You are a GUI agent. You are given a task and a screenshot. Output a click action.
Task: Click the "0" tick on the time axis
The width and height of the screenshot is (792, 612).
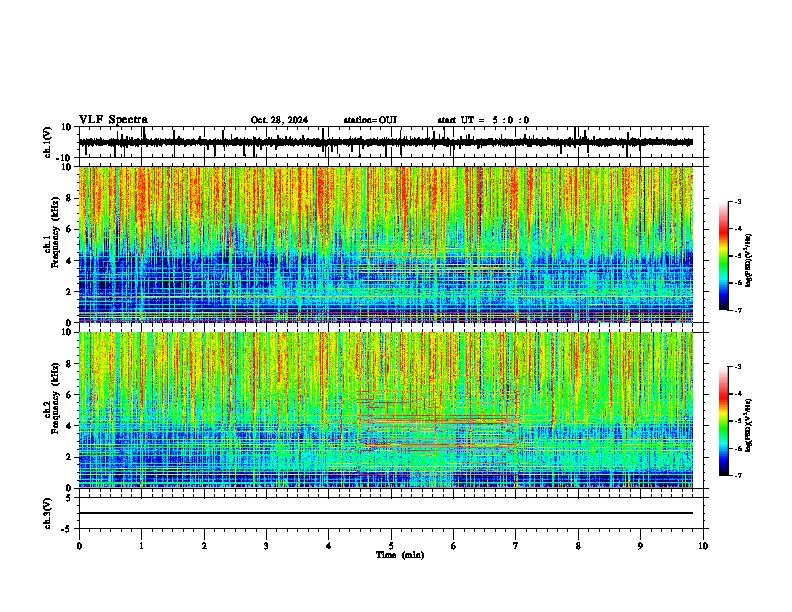click(79, 546)
